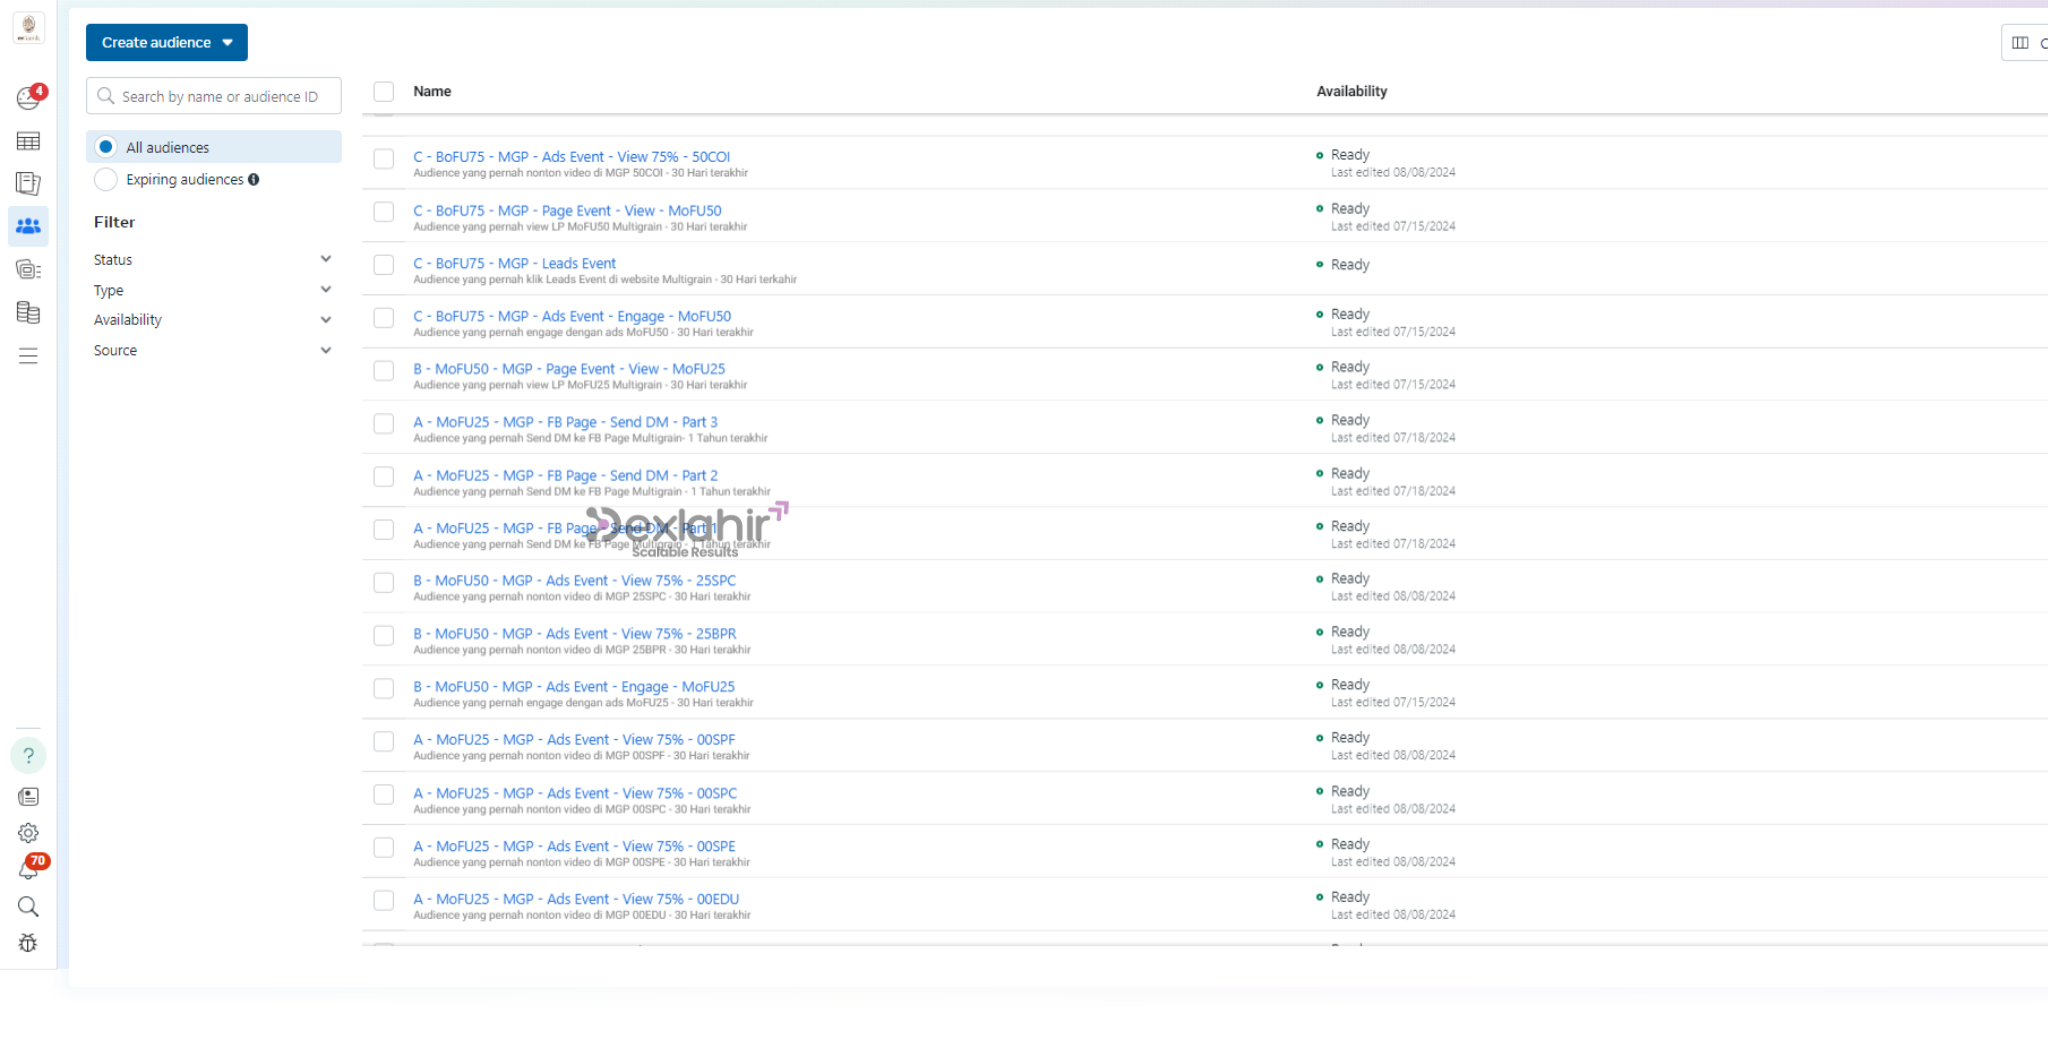
Task: Click the help question mark icon
Action: point(28,756)
